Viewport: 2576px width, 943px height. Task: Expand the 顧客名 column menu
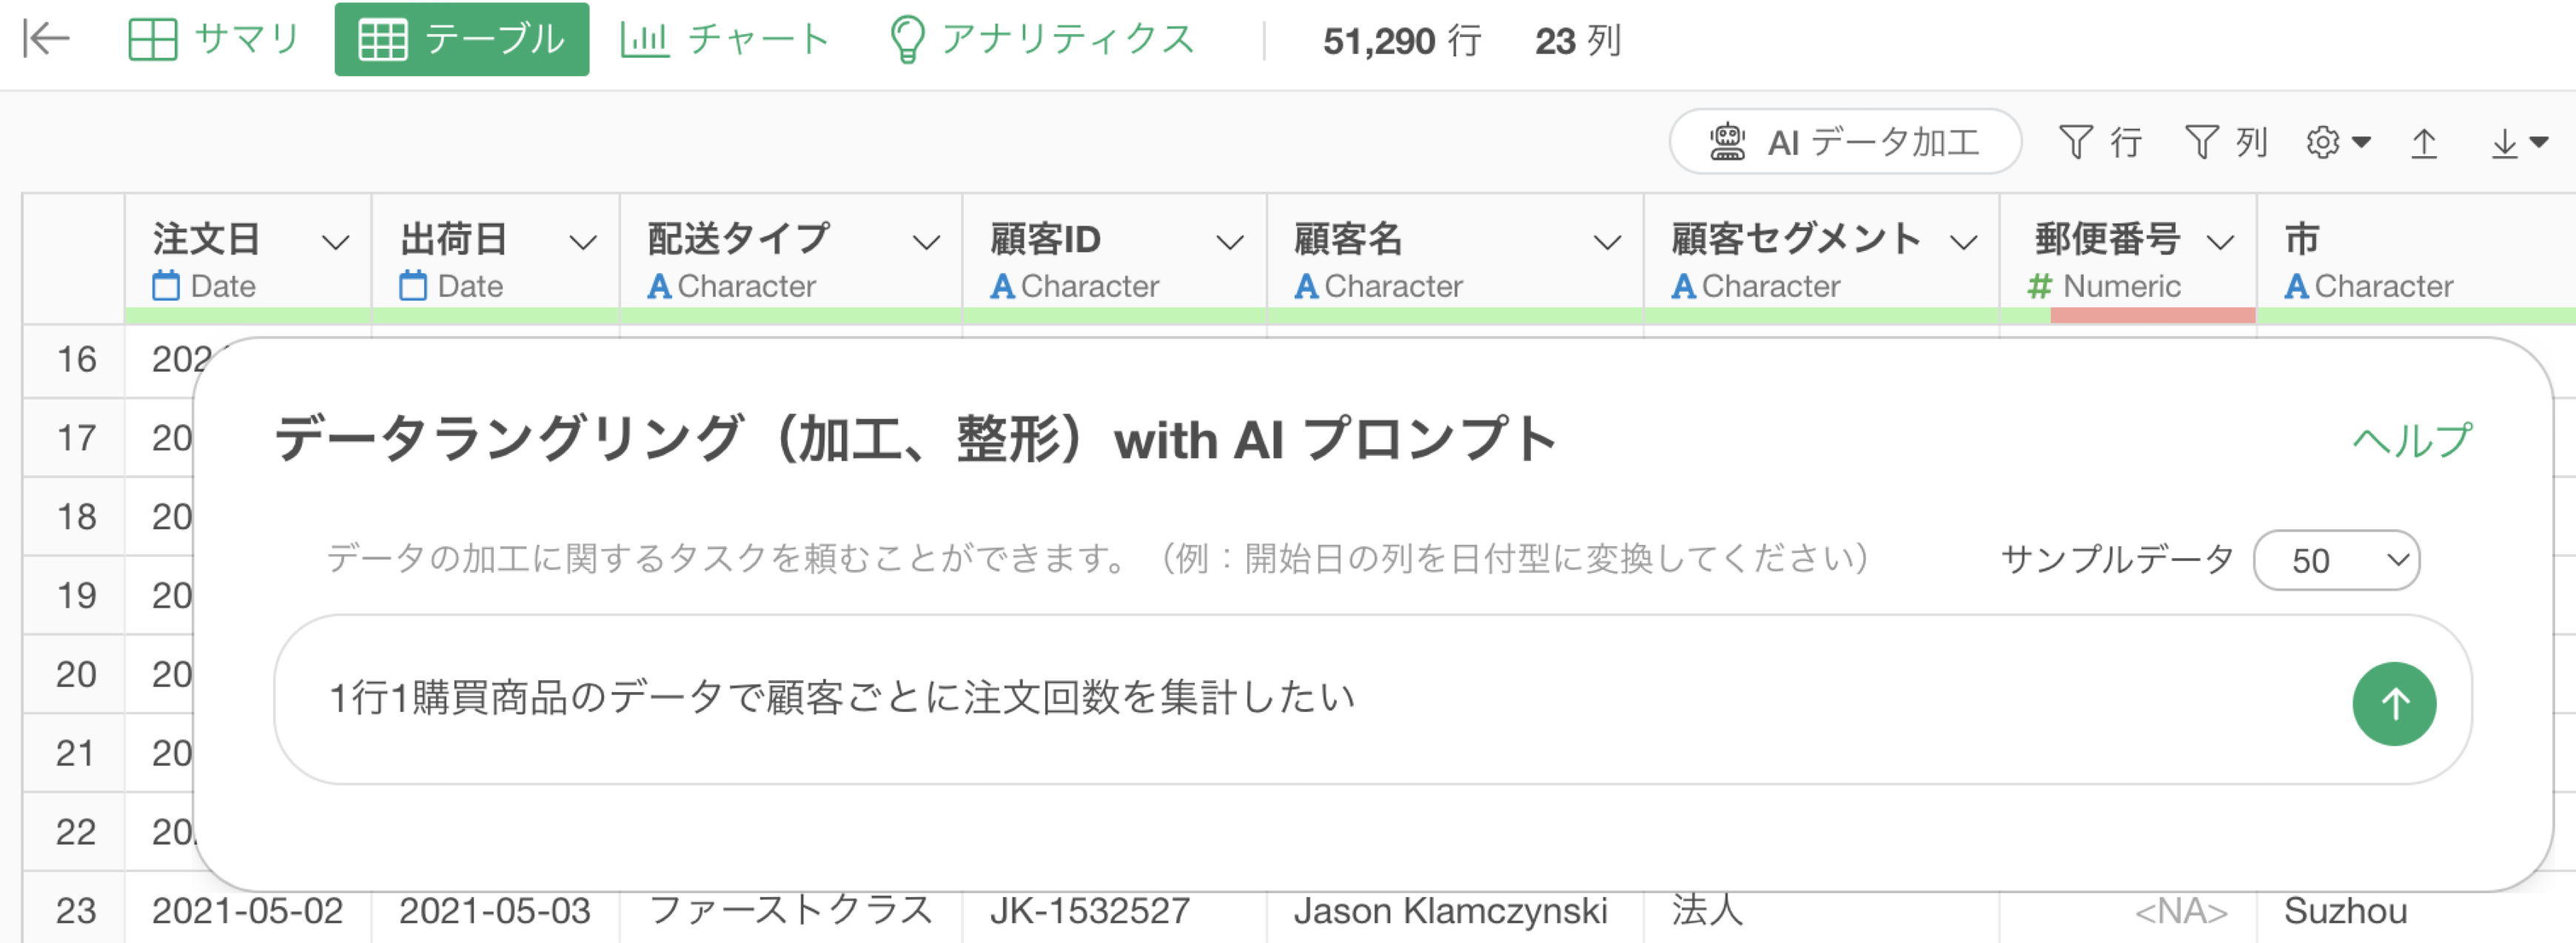coord(1606,243)
